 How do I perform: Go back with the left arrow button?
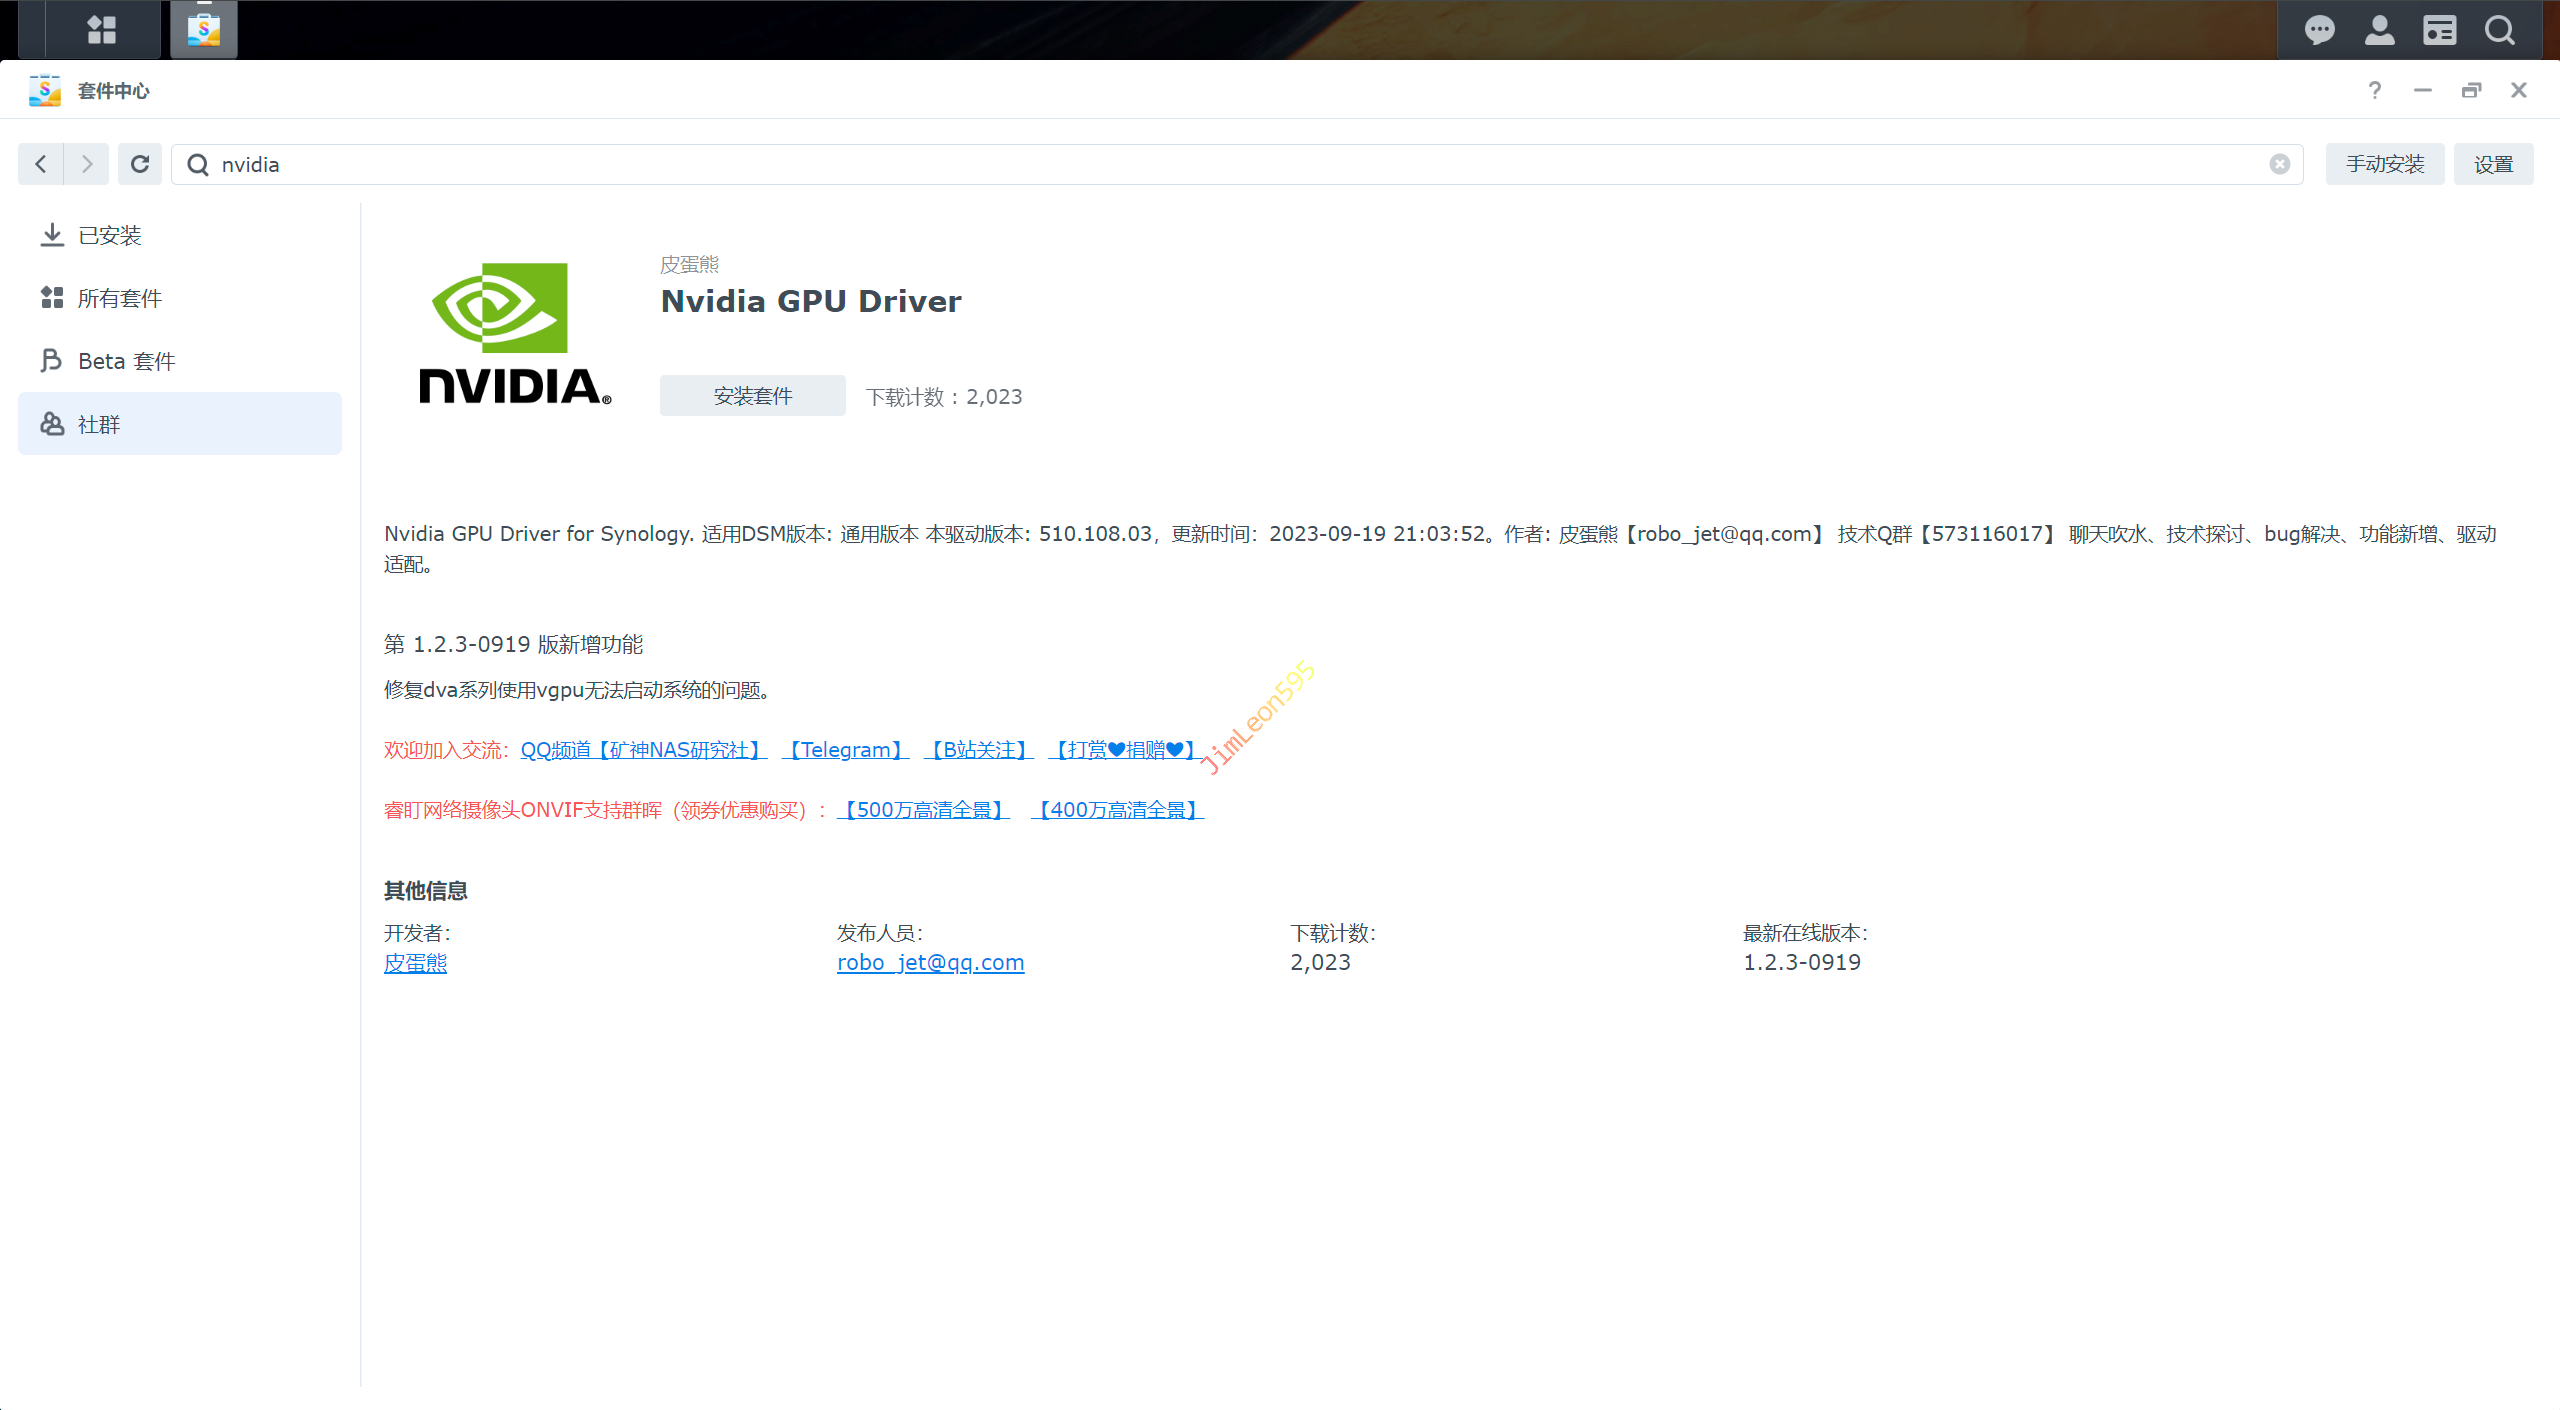click(x=41, y=164)
